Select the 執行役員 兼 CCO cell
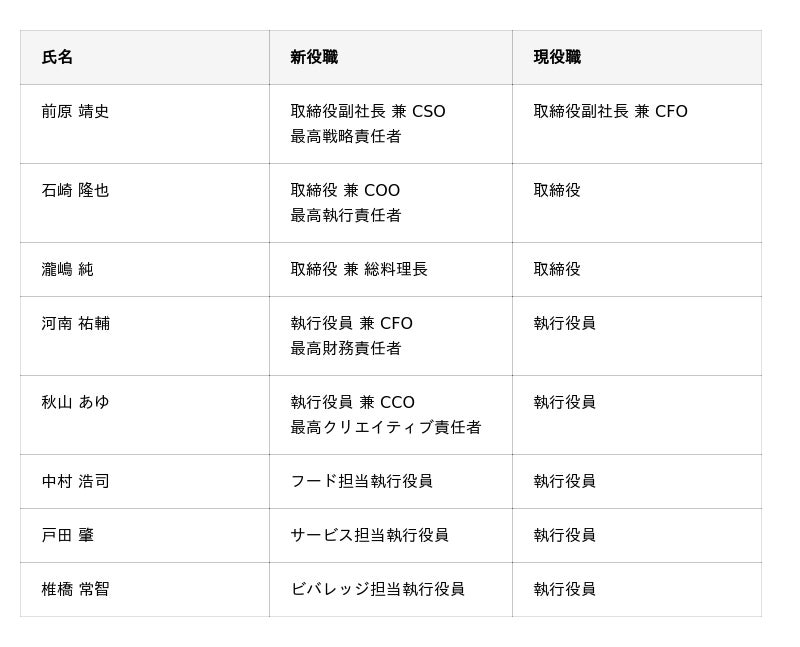 (352, 403)
